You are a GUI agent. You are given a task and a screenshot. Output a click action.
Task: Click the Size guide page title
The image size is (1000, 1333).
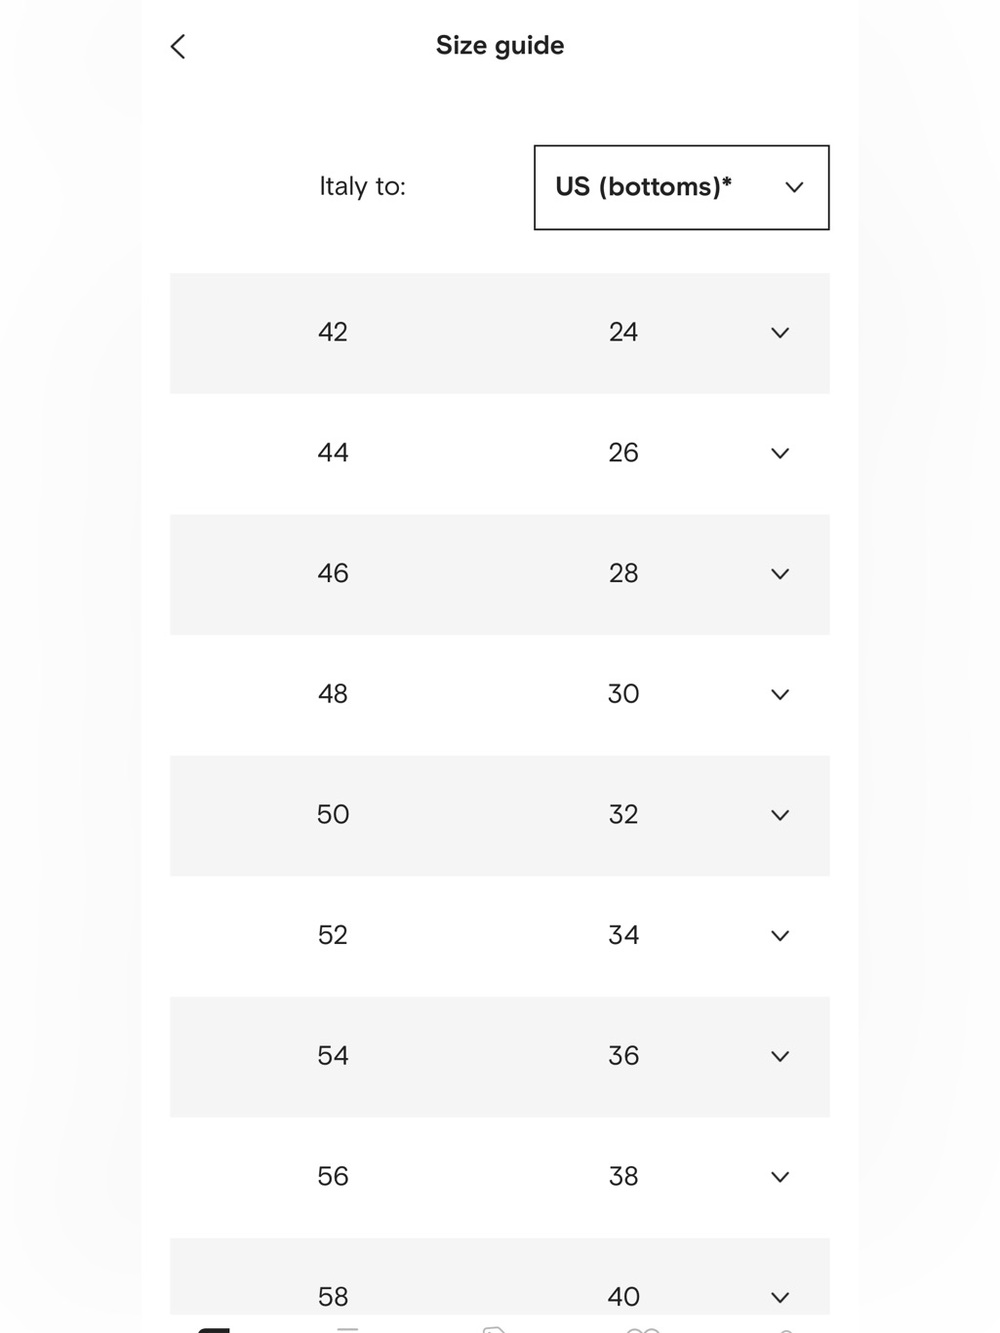(x=500, y=46)
